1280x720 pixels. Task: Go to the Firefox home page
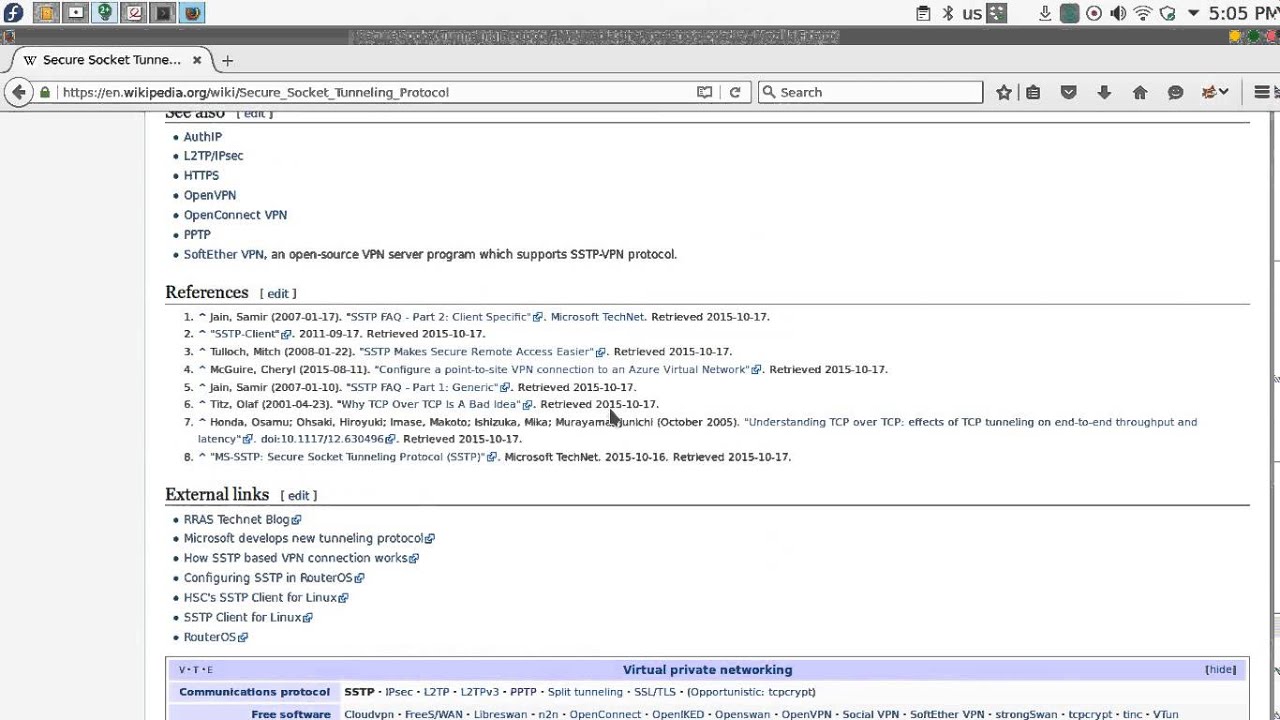pos(1140,92)
